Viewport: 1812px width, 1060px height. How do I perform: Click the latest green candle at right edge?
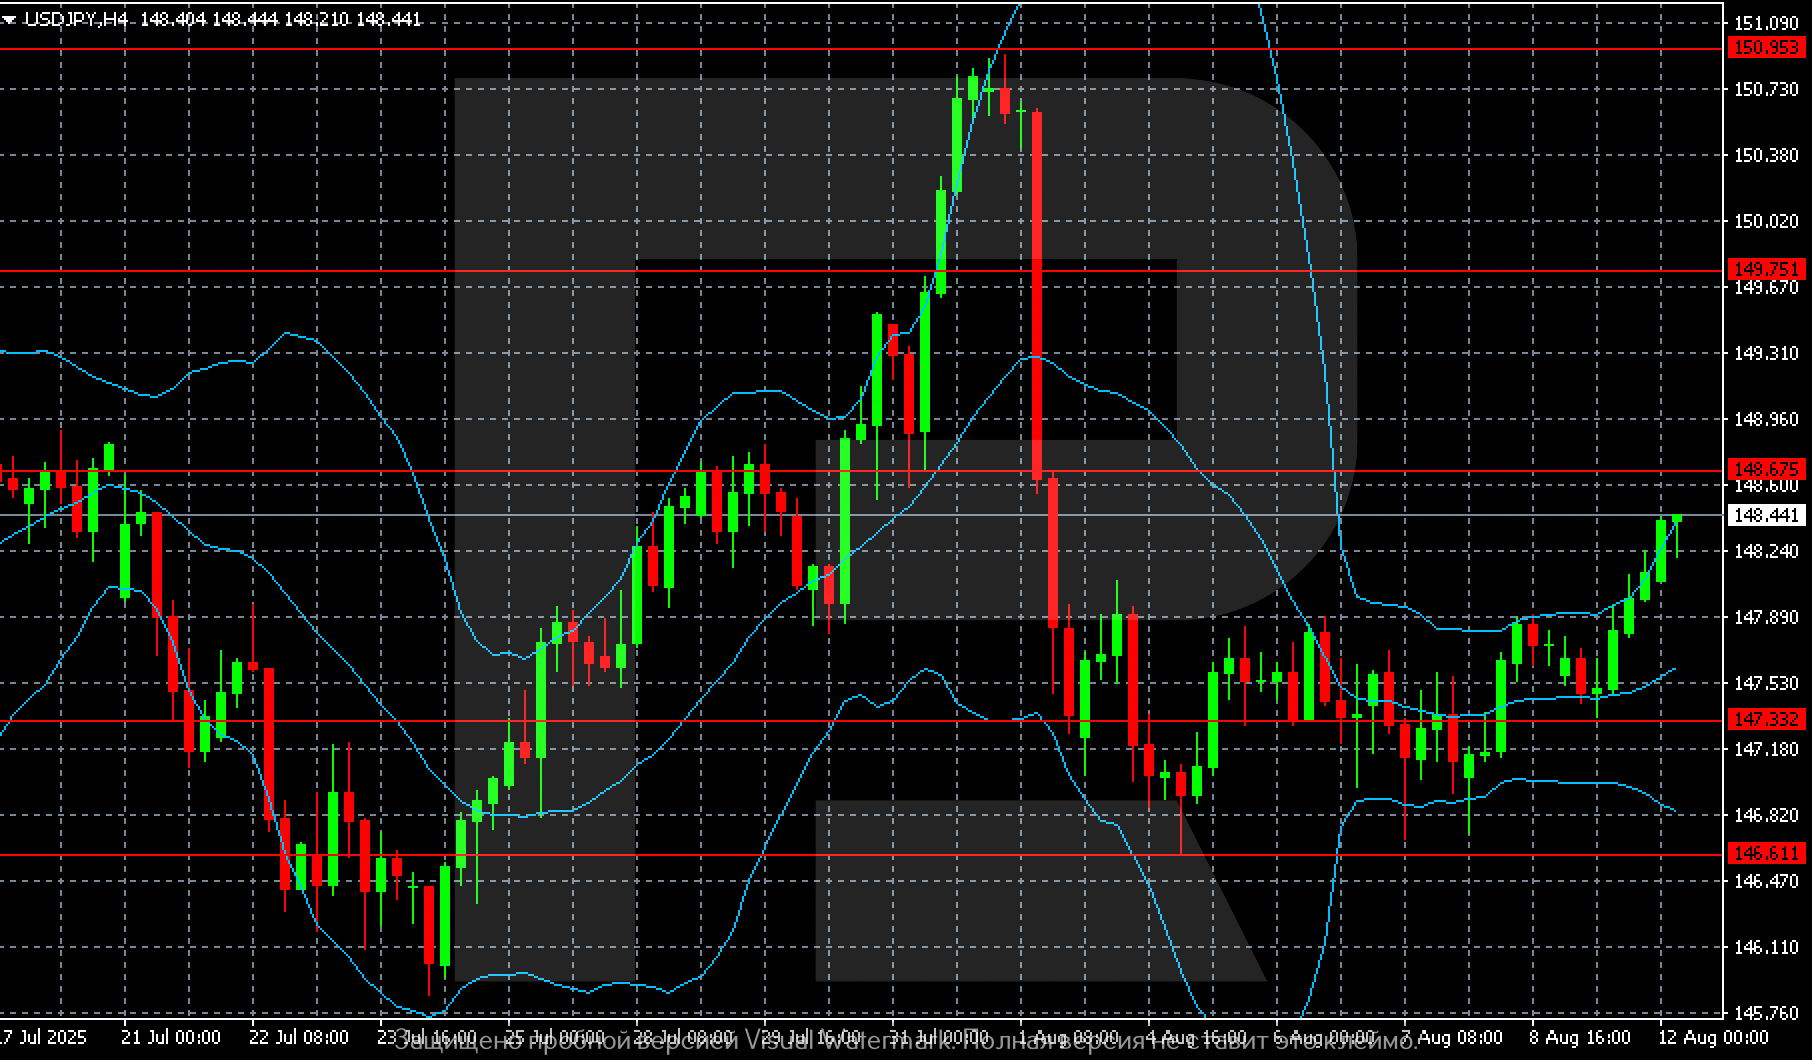(x=1676, y=518)
